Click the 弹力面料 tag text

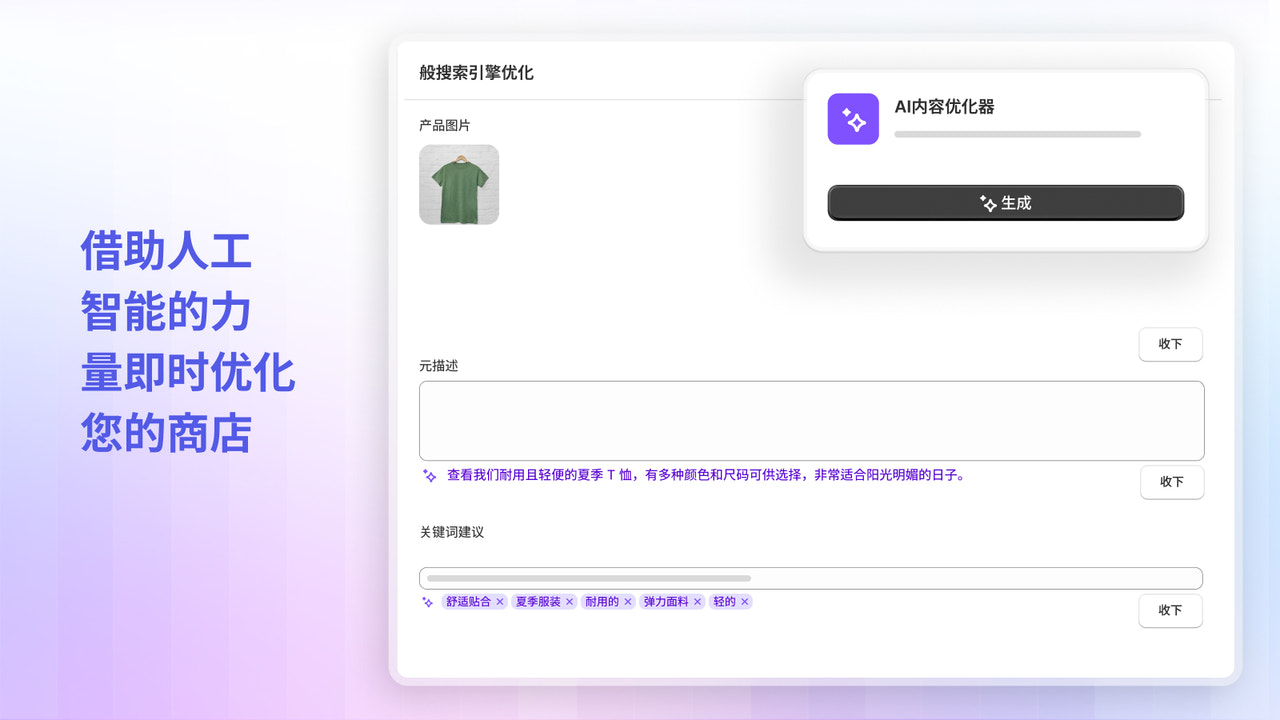coord(666,602)
